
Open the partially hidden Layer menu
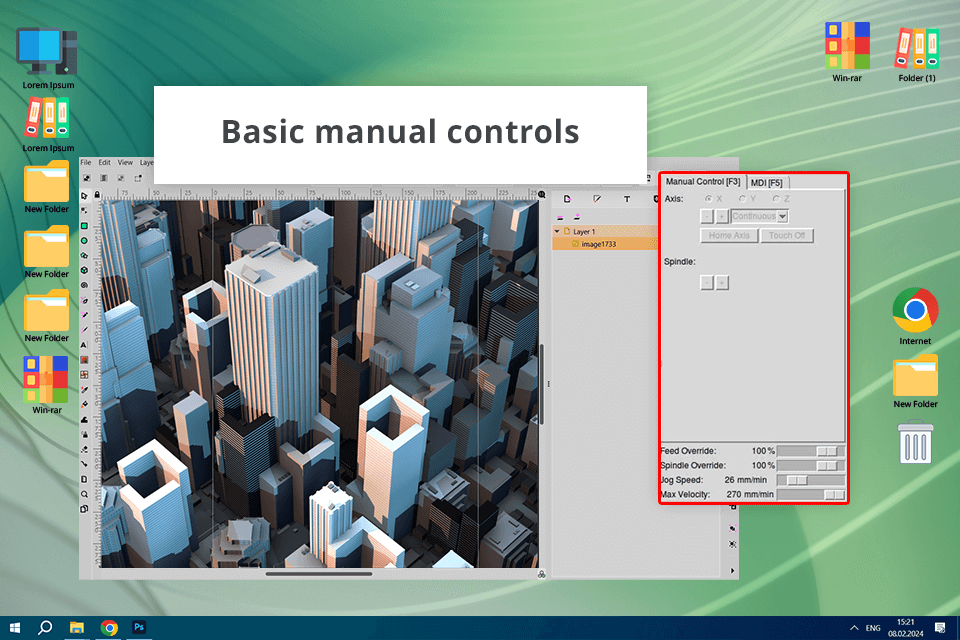click(146, 162)
